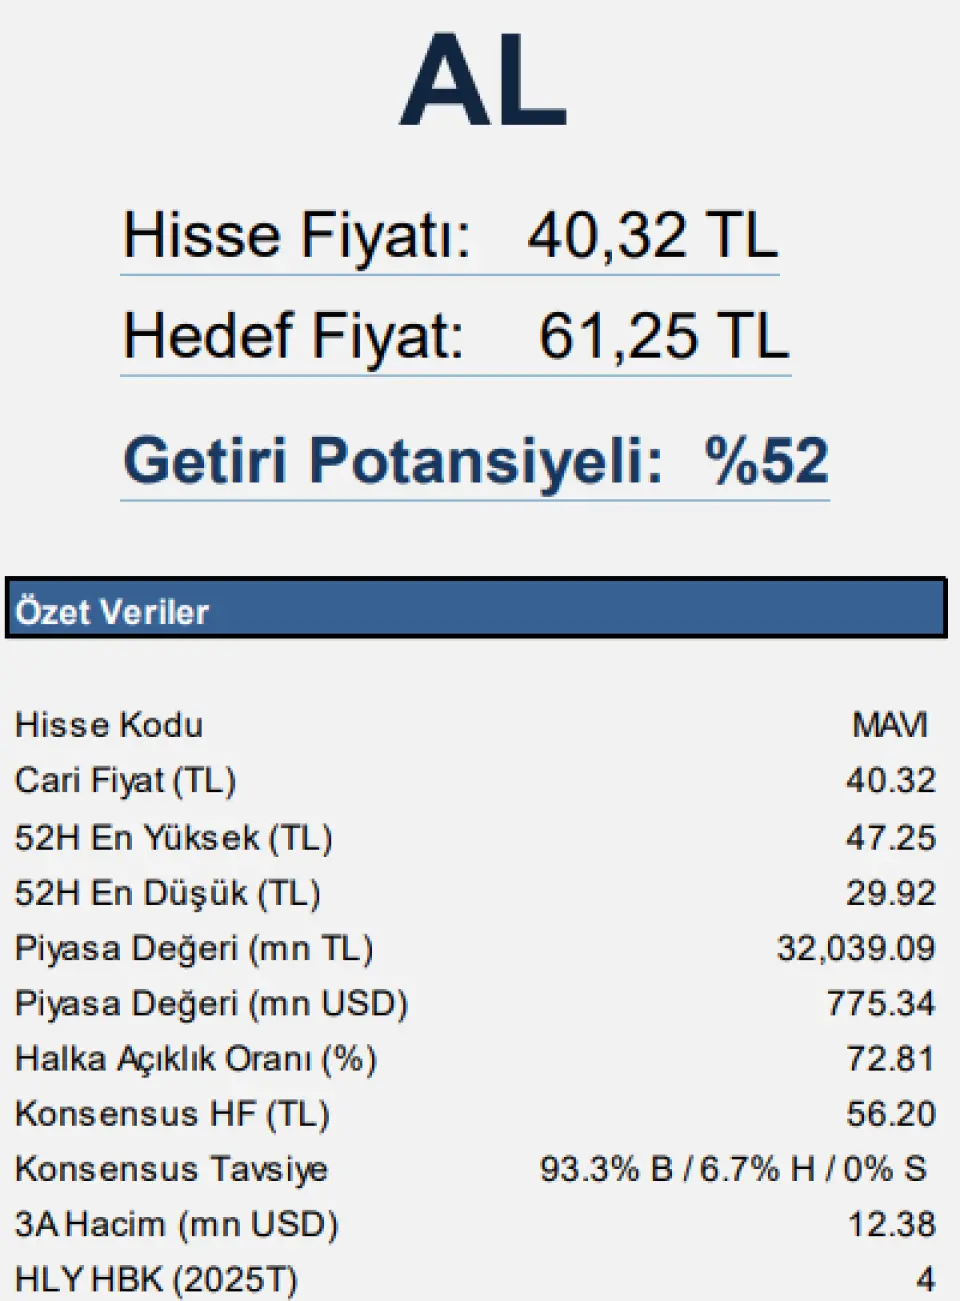Select the Cari Fiyat (TL) row label
Screen dimensions: 960x1301
pos(126,780)
